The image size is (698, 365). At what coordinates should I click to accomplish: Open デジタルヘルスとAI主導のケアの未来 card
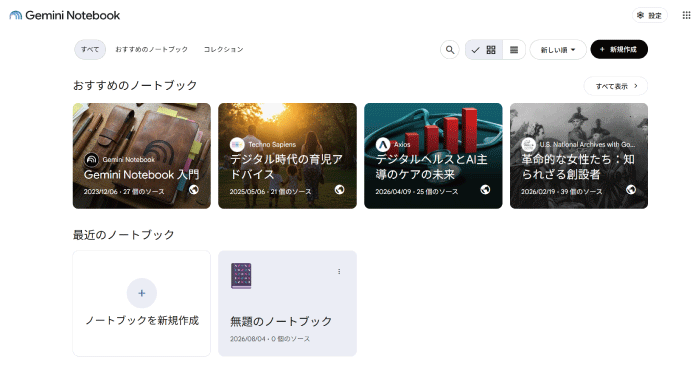pos(433,156)
